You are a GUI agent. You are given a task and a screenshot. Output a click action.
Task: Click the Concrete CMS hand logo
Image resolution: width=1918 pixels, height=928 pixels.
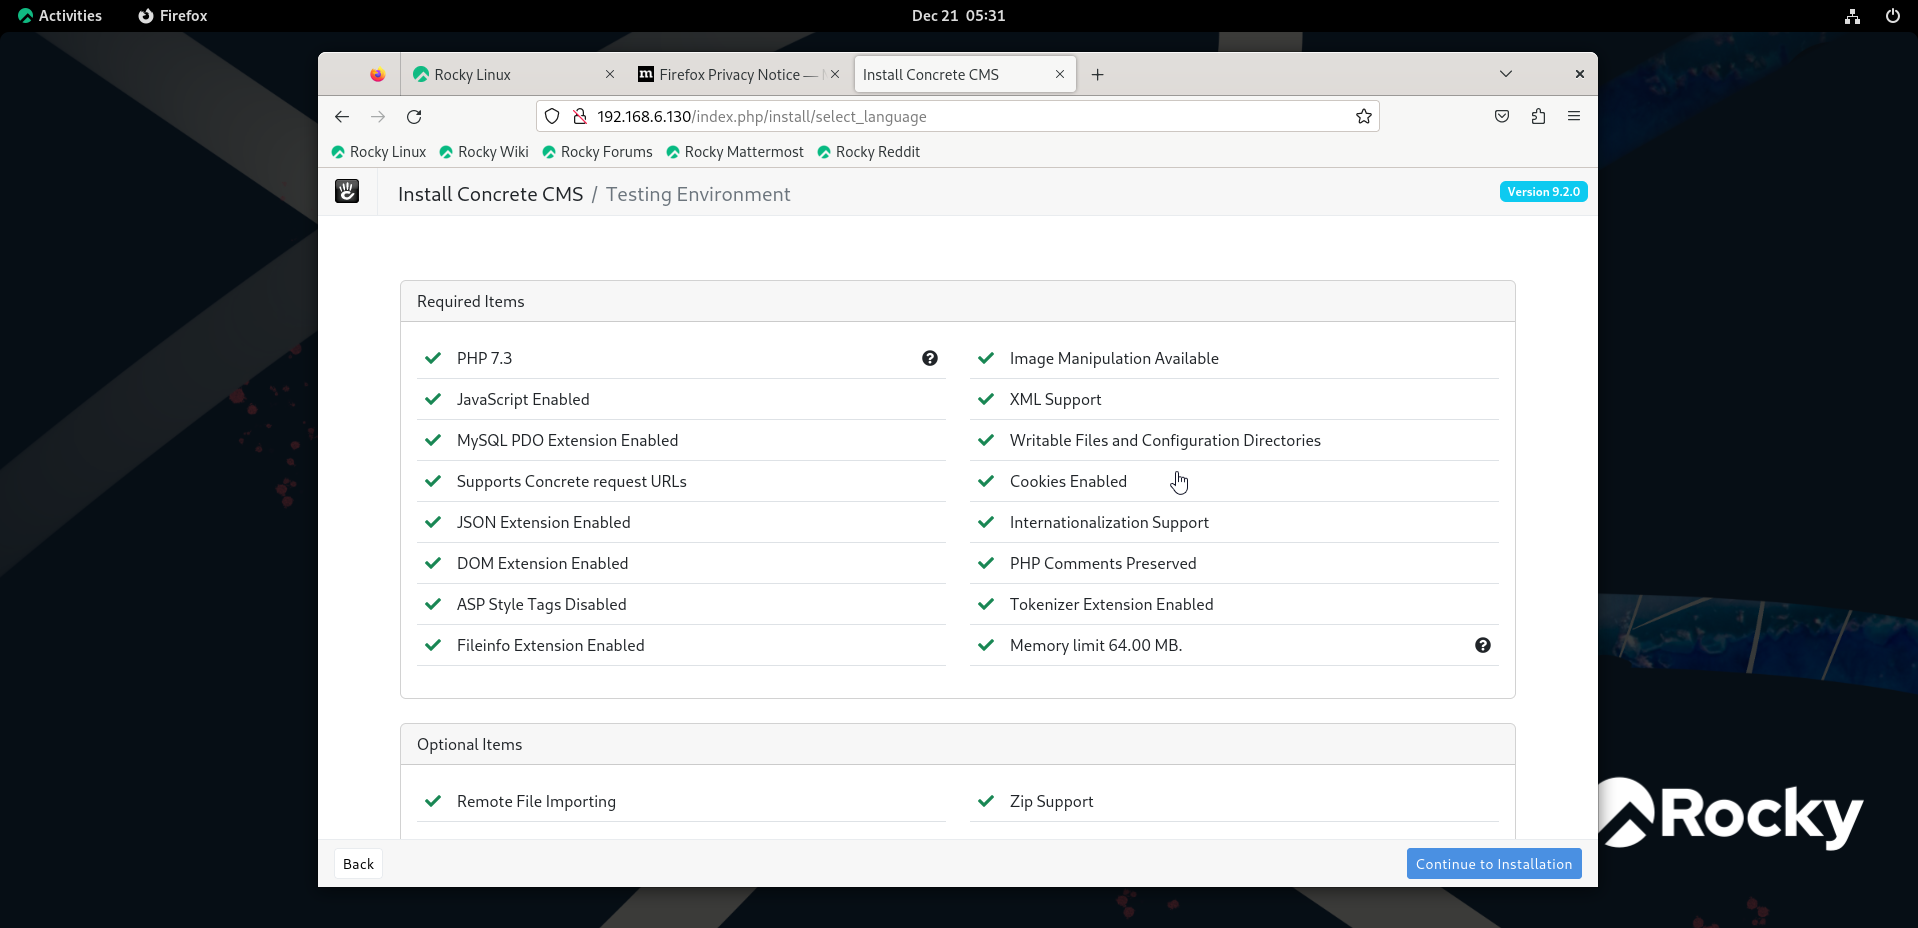[x=347, y=191]
